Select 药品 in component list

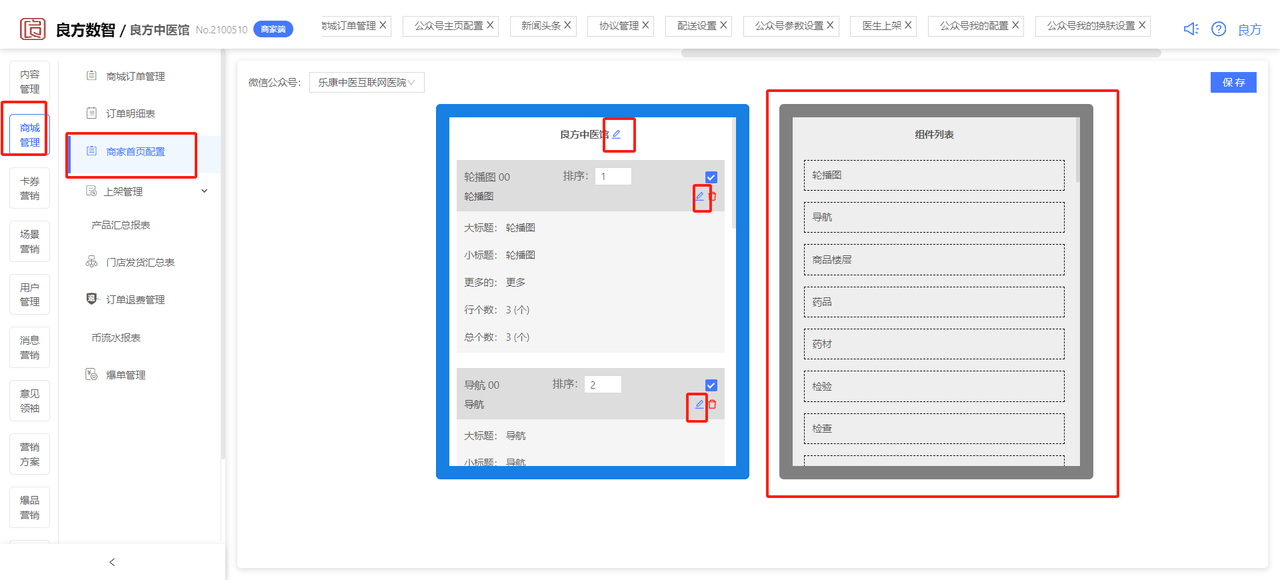pos(934,302)
